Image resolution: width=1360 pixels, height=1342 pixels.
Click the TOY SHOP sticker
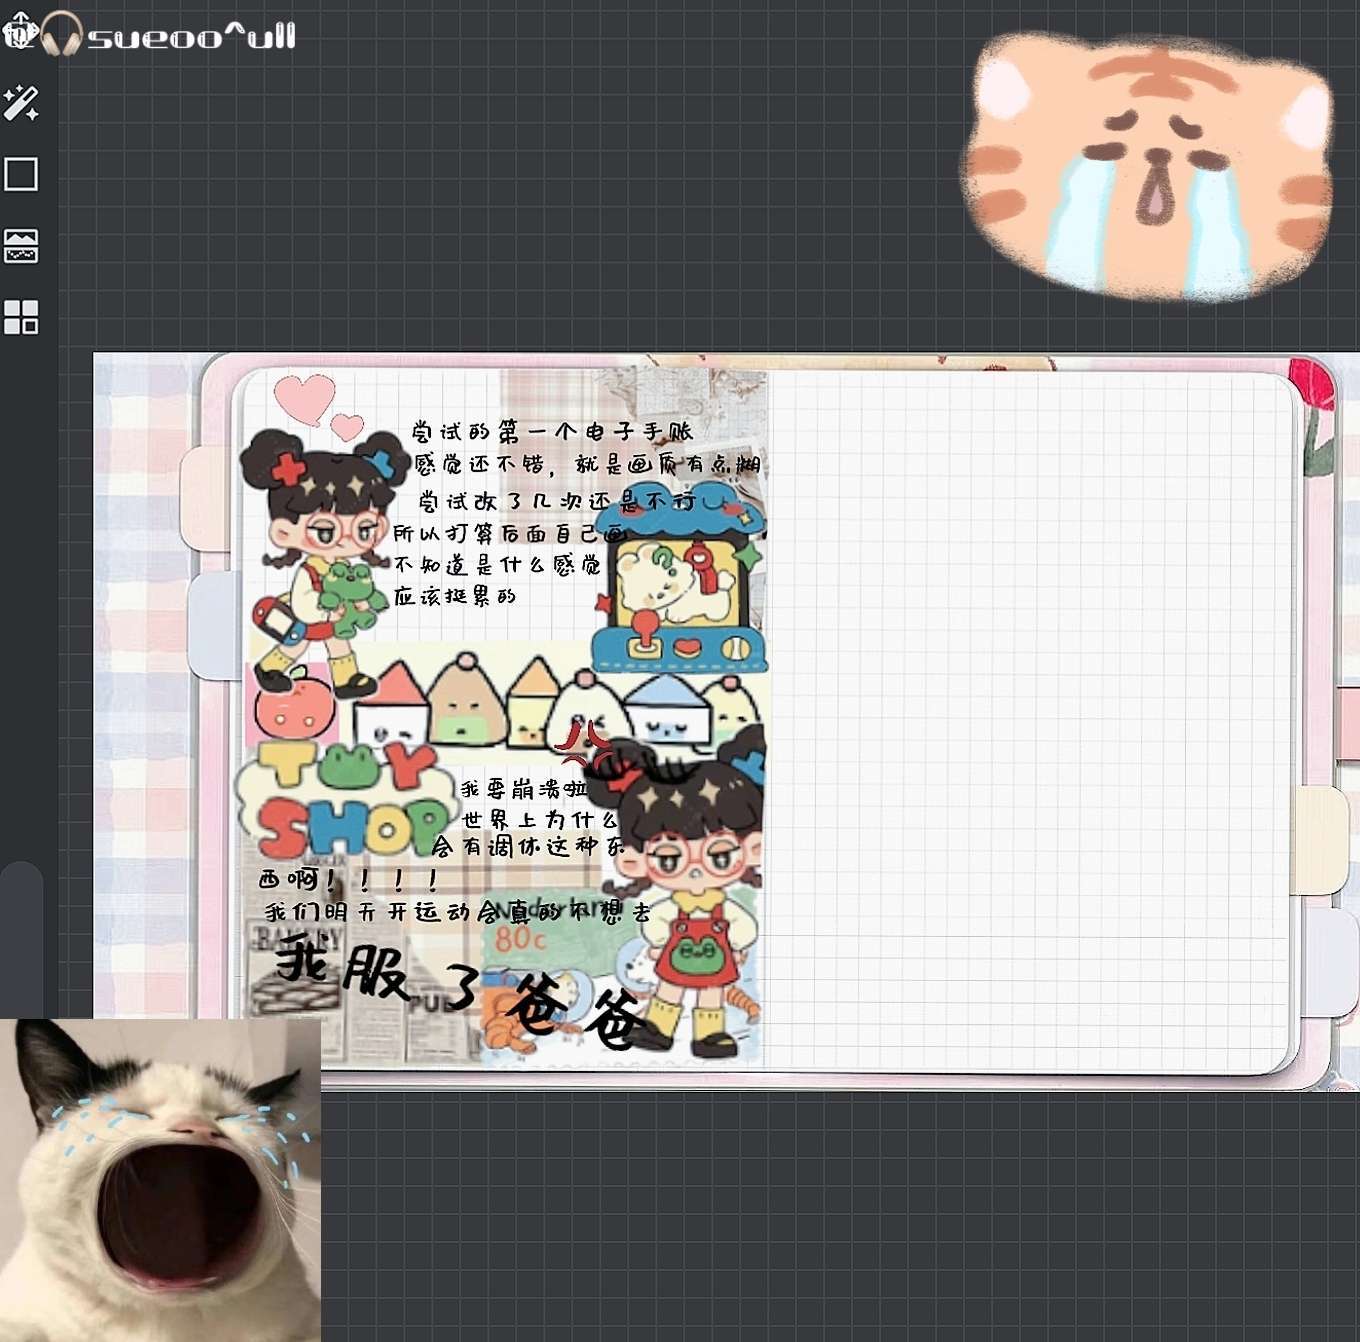pyautogui.click(x=340, y=800)
